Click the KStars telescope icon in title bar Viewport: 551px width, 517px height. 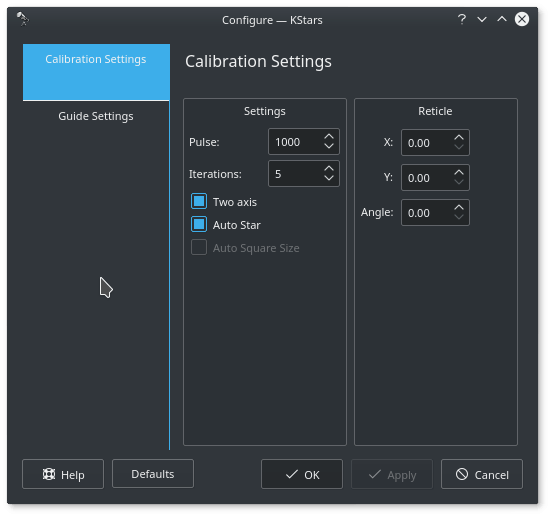click(23, 19)
